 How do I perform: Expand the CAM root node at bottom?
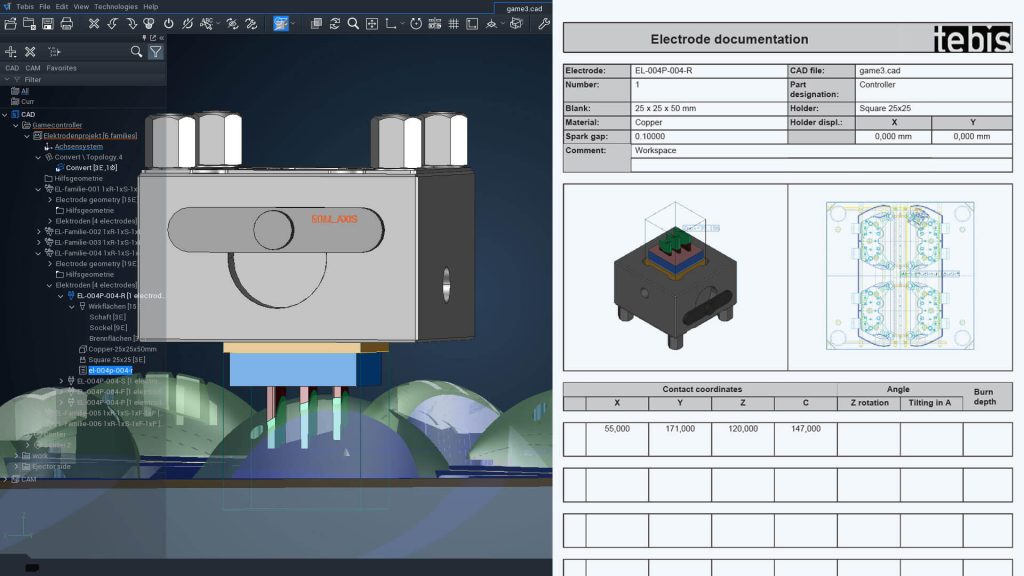click(5, 479)
